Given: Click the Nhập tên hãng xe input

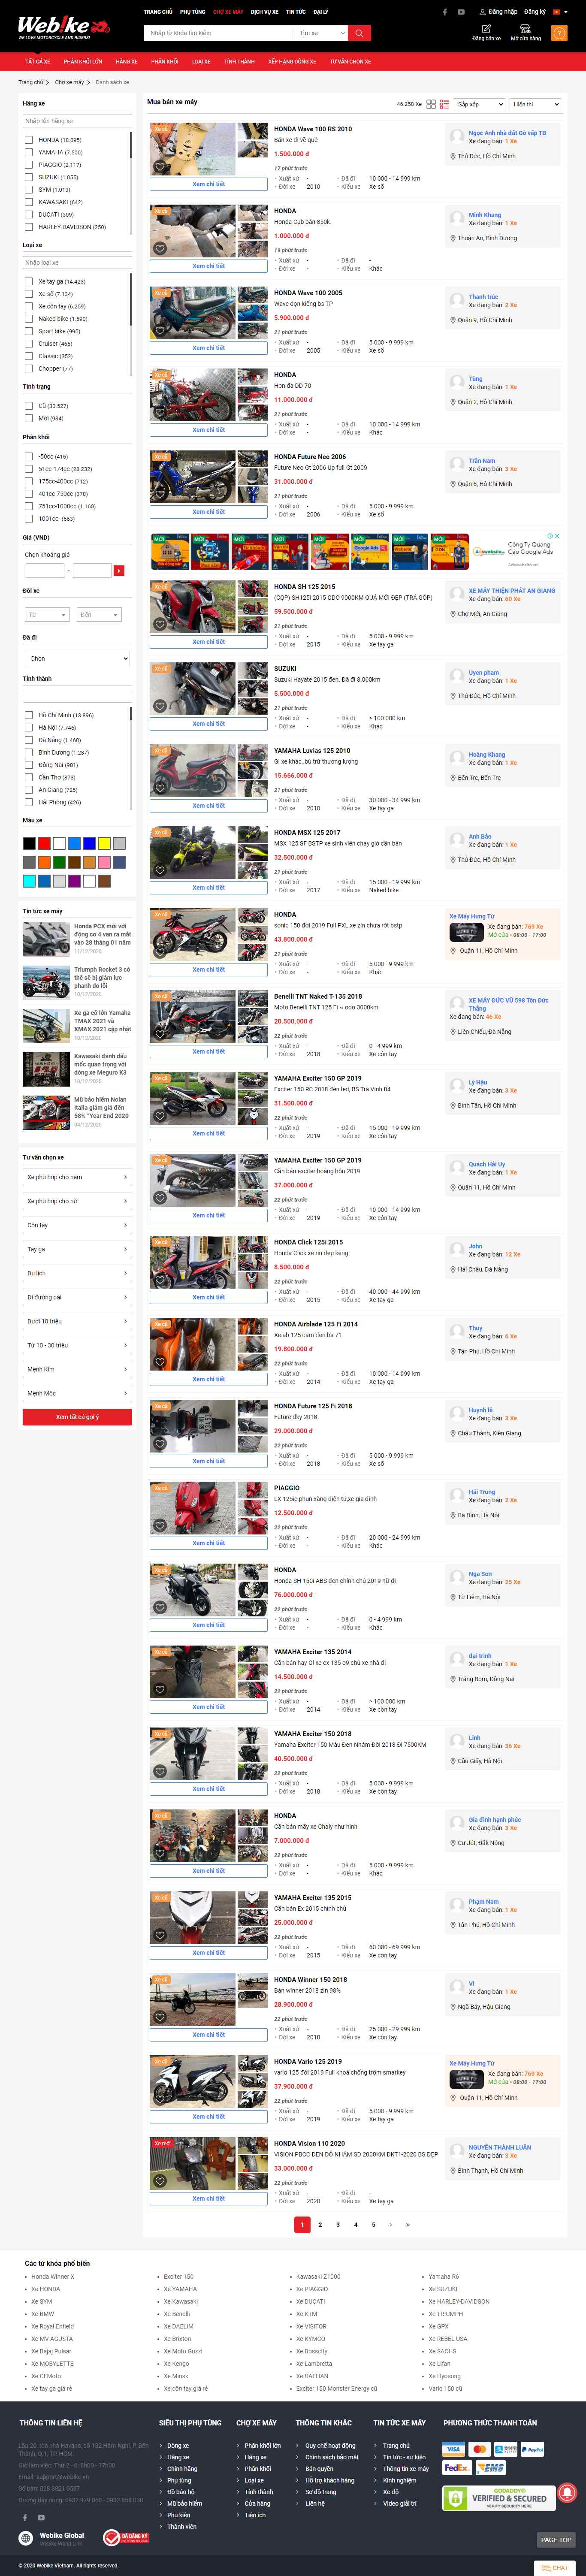Looking at the screenshot, I should tap(77, 121).
